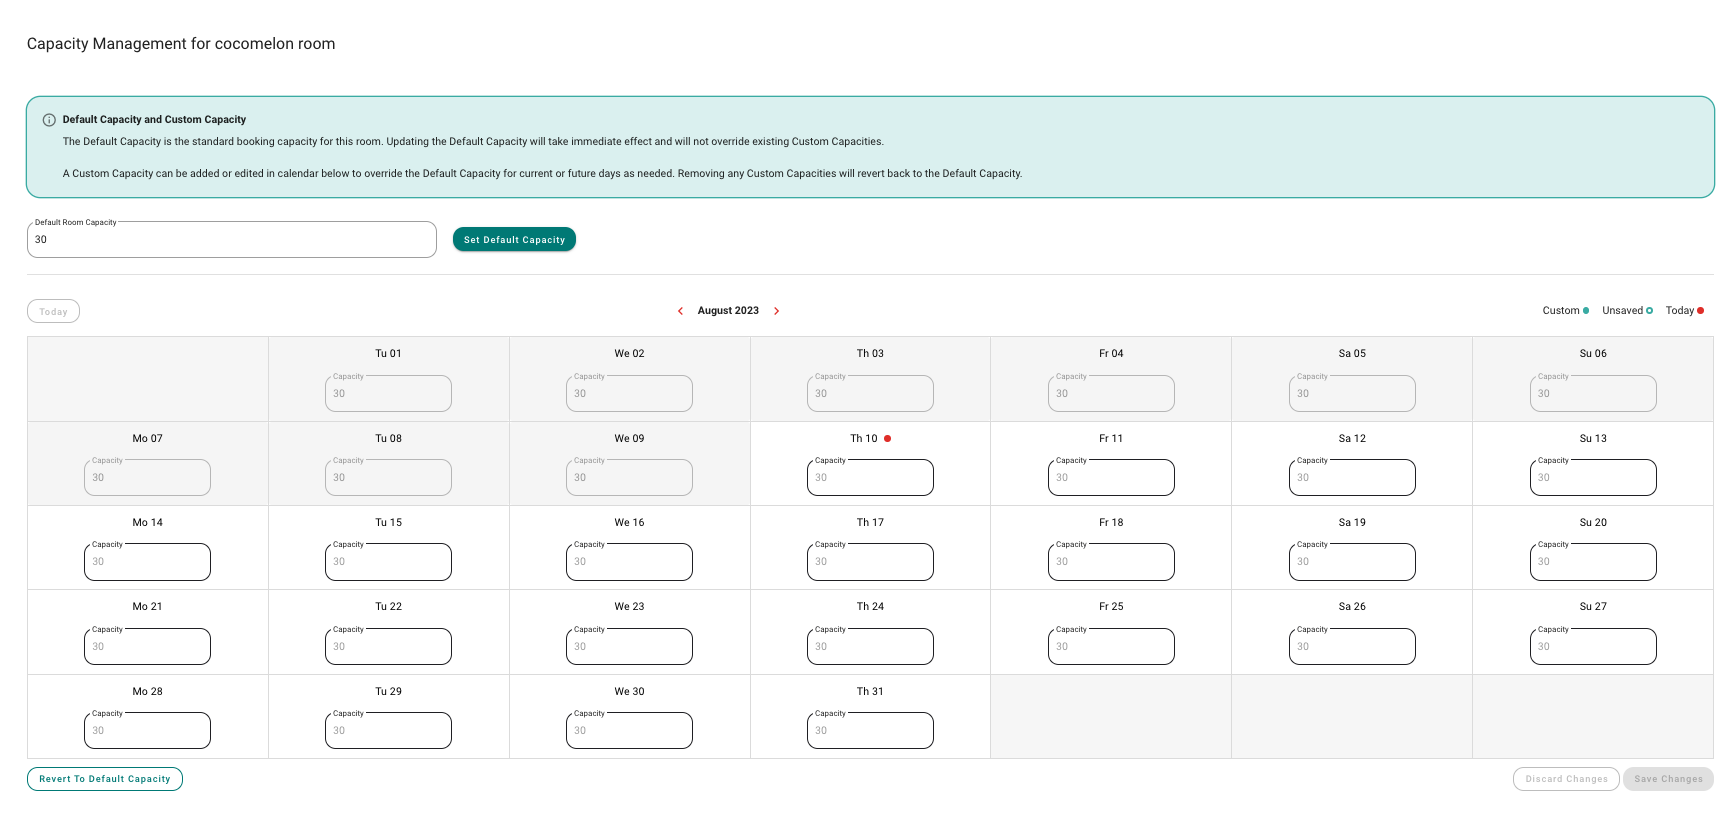The width and height of the screenshot is (1729, 821).
Task: Edit capacity field for We 16
Action: click(x=629, y=562)
